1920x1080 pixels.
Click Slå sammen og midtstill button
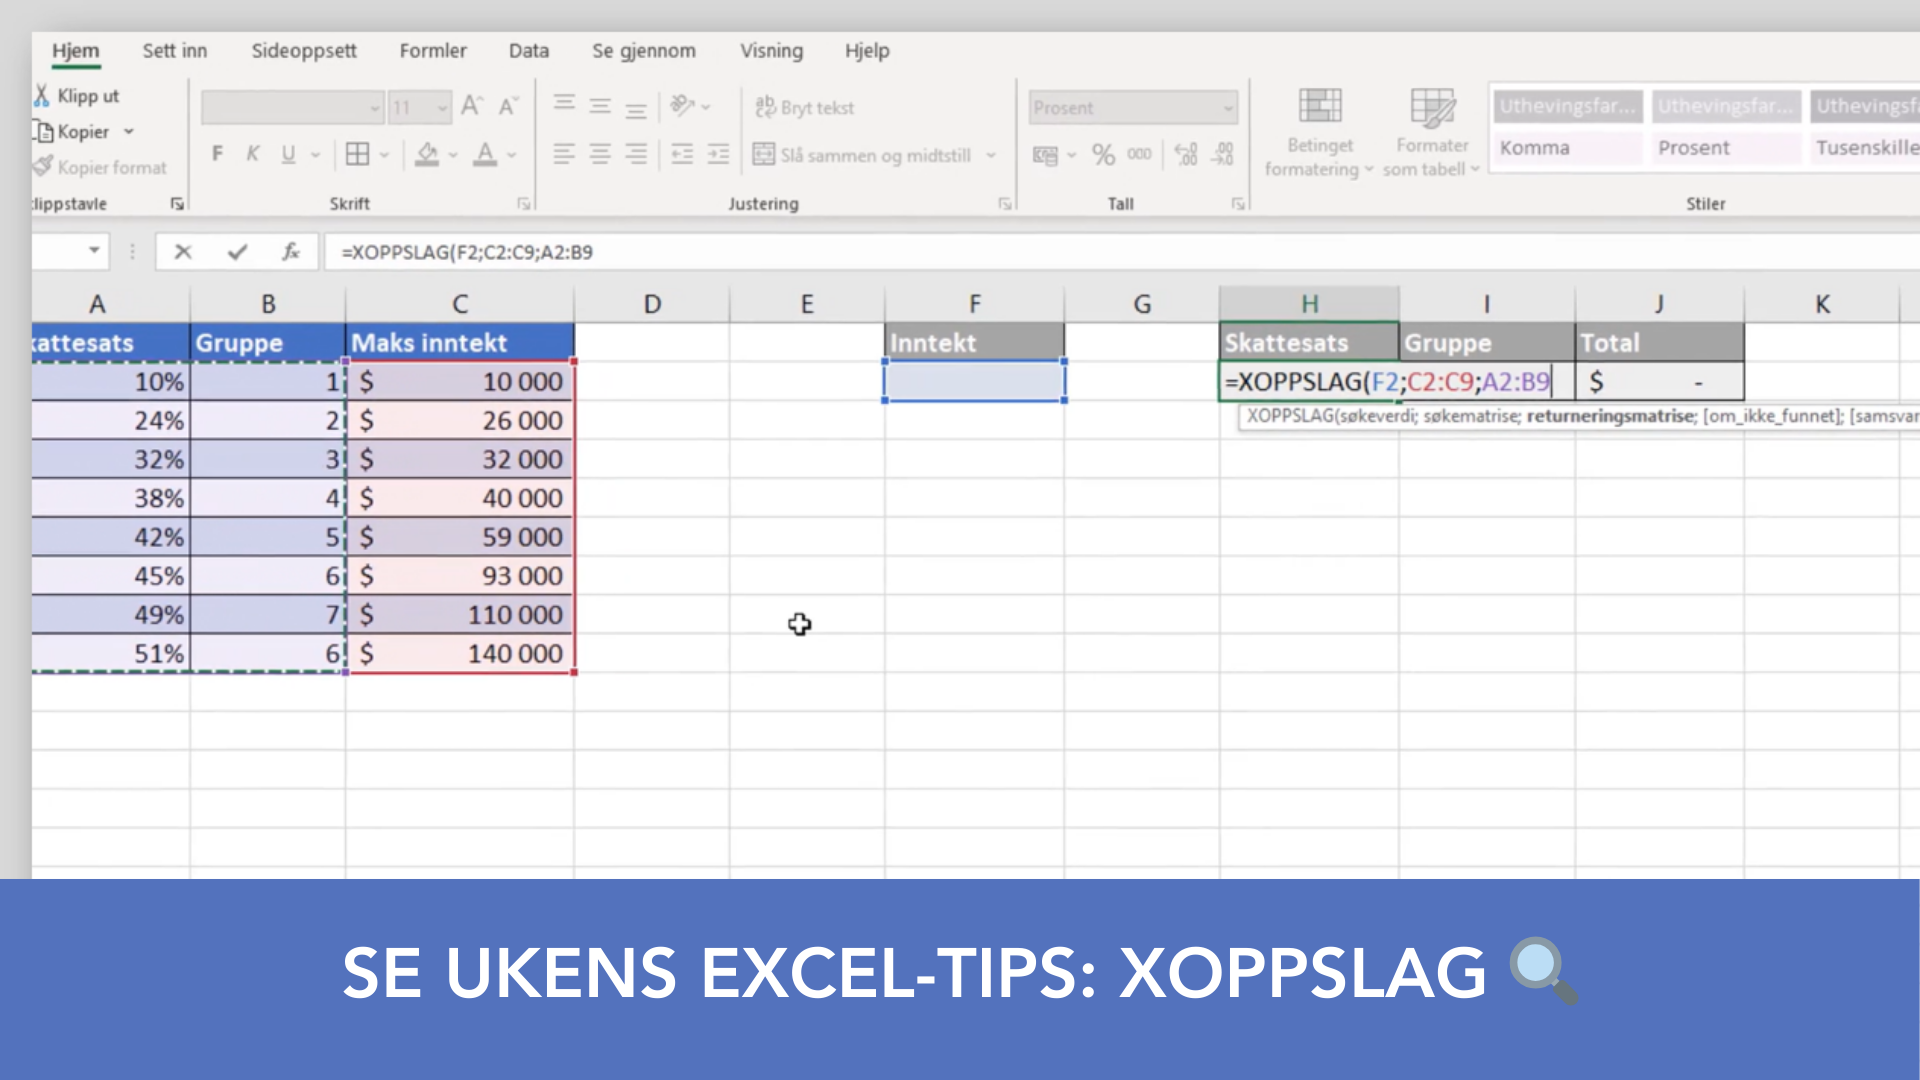pos(862,155)
